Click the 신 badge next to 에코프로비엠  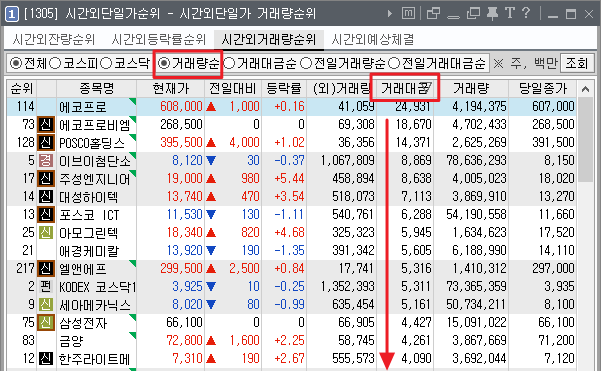click(46, 125)
